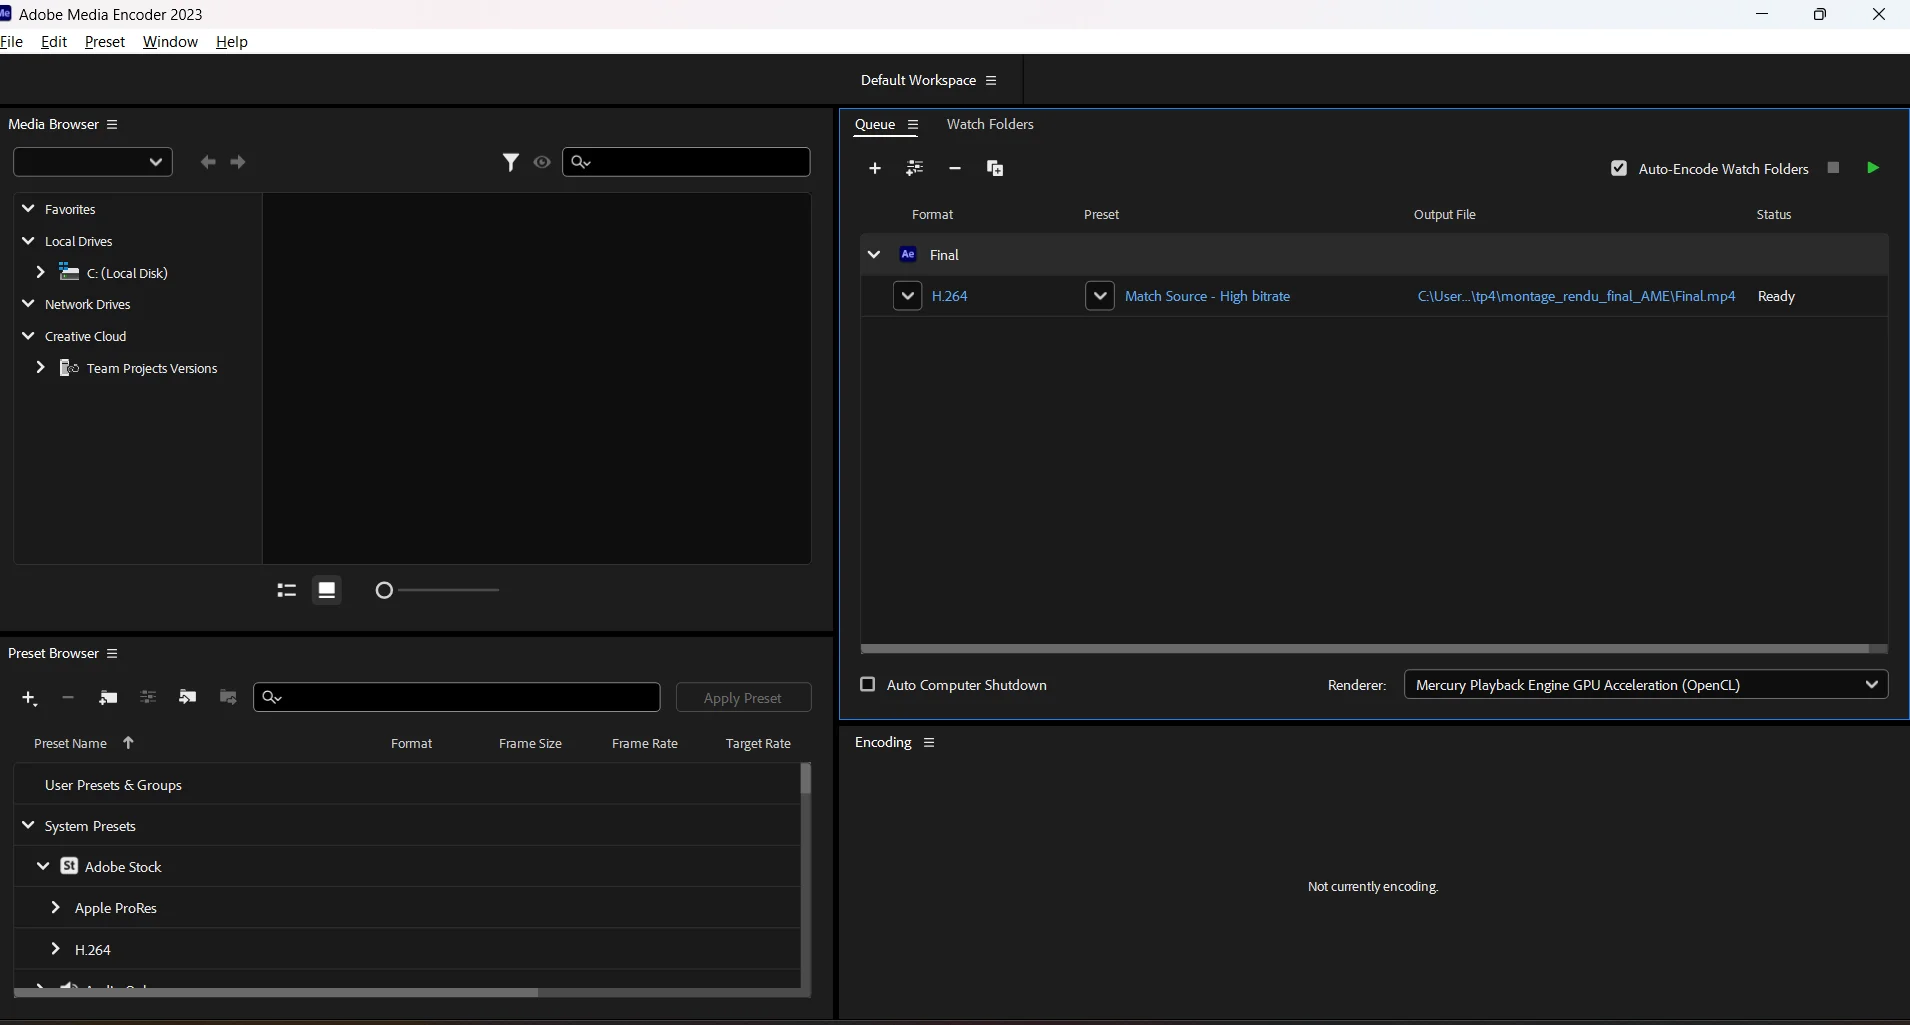1910x1025 pixels.
Task: Switch to Watch Folders tab
Action: 990,124
